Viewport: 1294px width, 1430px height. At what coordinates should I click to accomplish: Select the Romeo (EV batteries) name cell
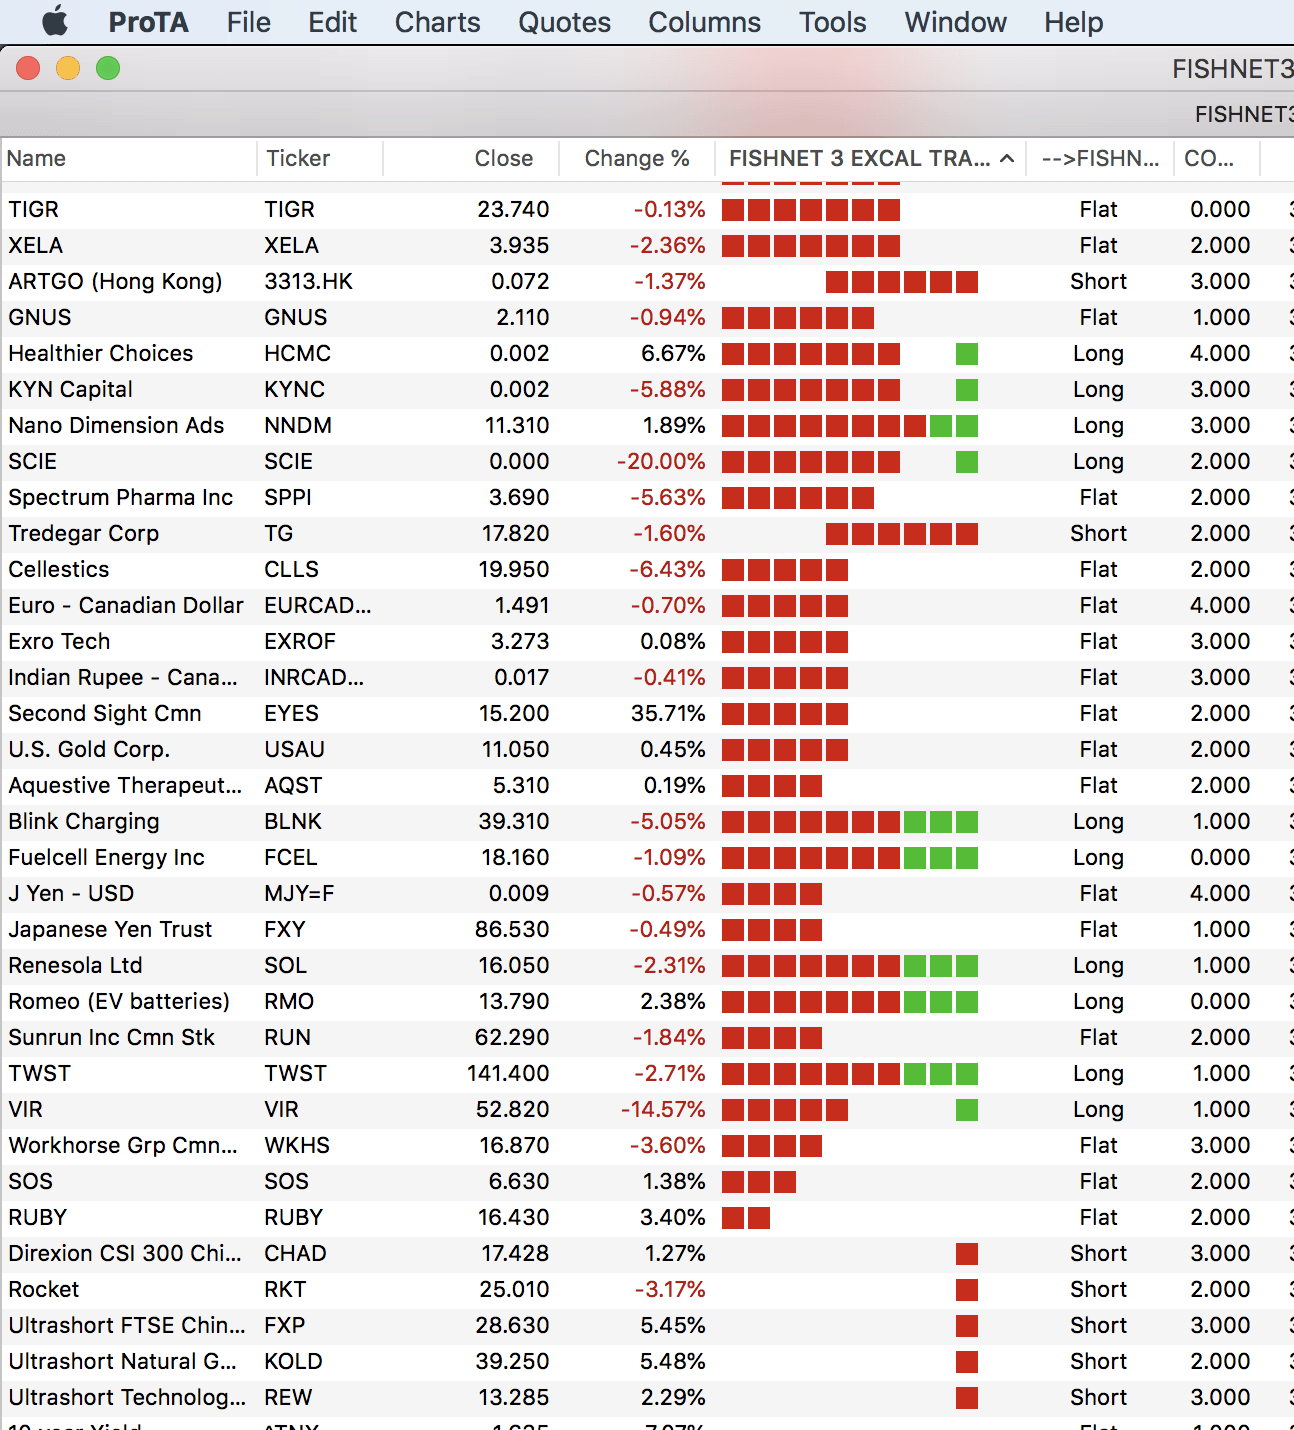click(x=119, y=1002)
